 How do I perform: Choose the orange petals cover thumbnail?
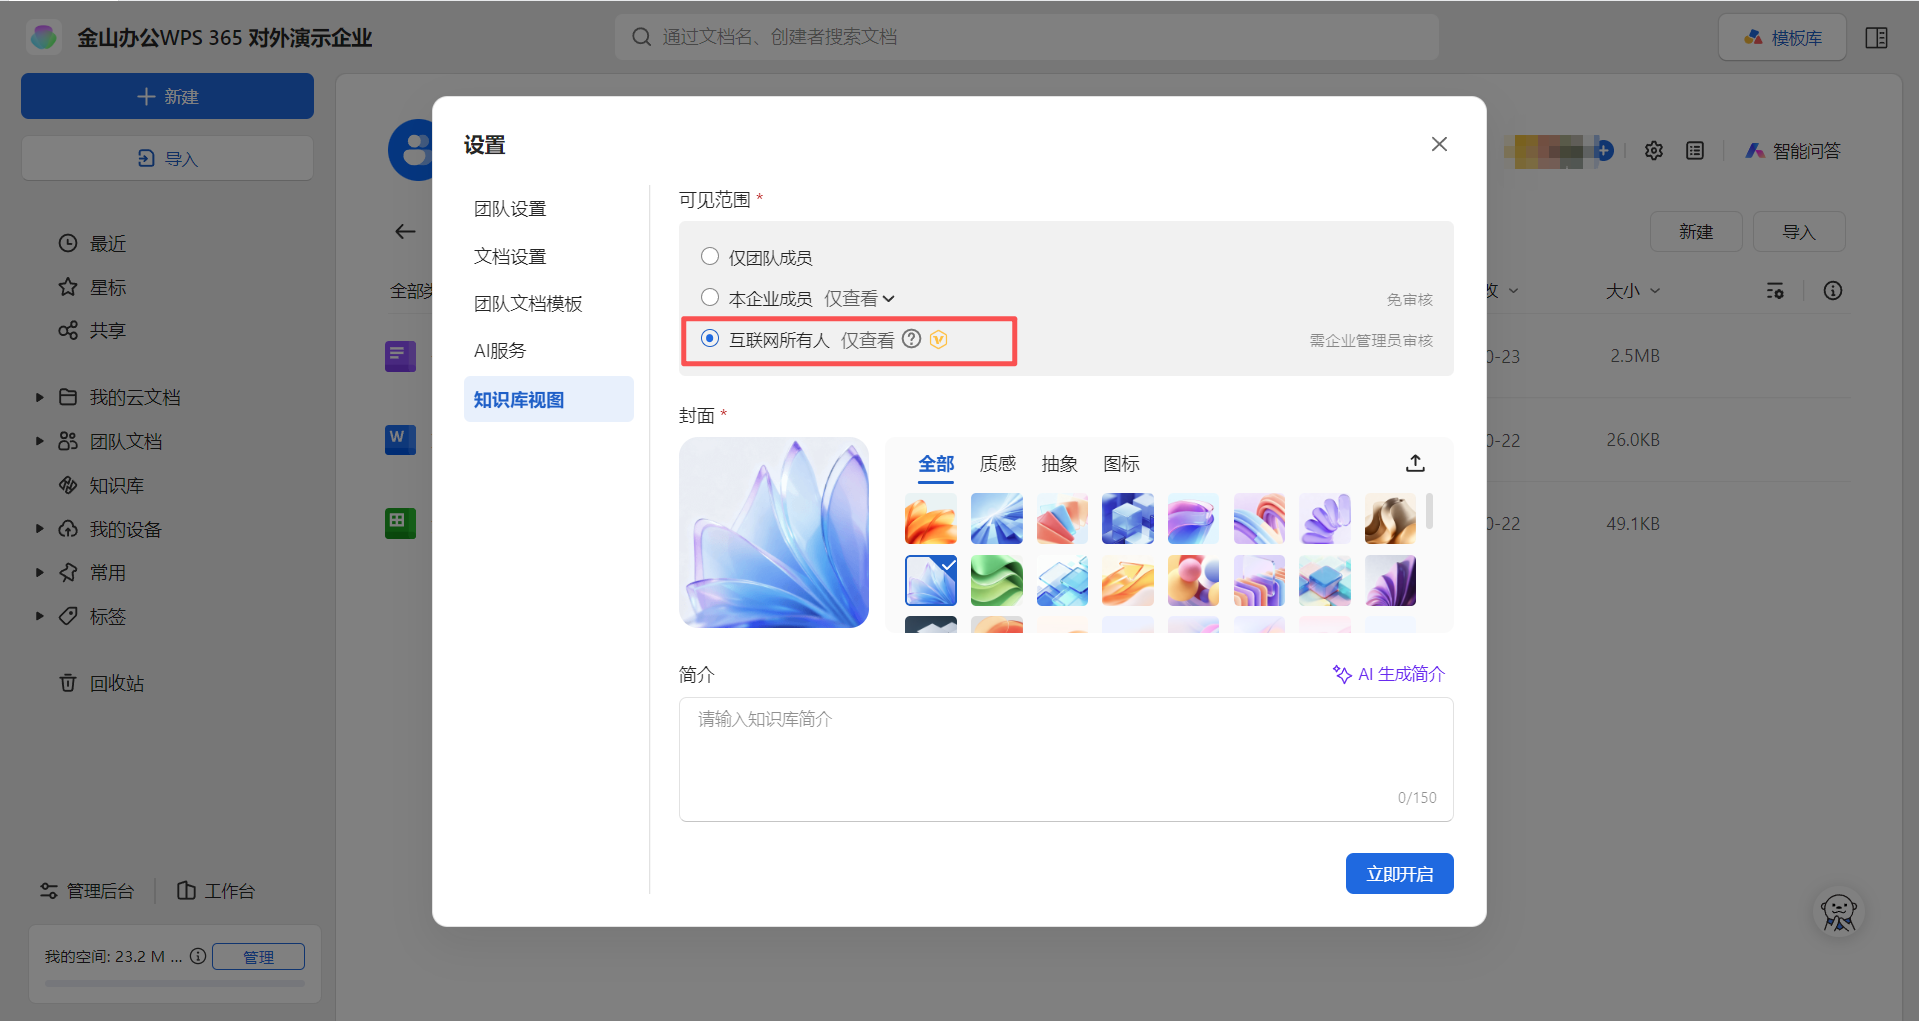(x=931, y=519)
